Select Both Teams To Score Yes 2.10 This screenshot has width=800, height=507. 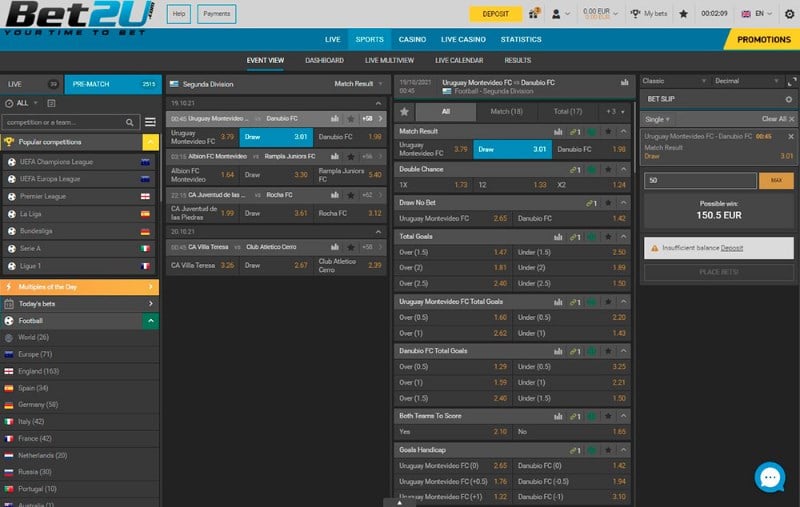(x=453, y=432)
